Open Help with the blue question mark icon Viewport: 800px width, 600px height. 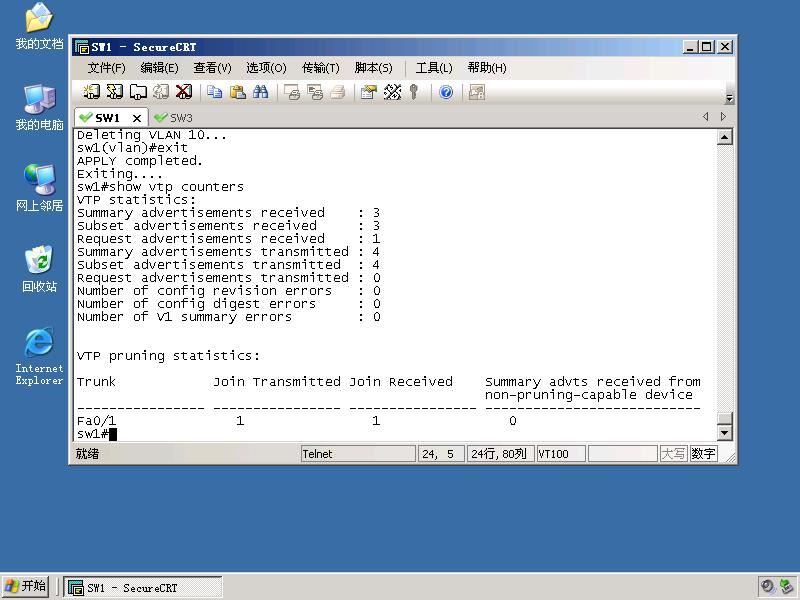[x=446, y=92]
